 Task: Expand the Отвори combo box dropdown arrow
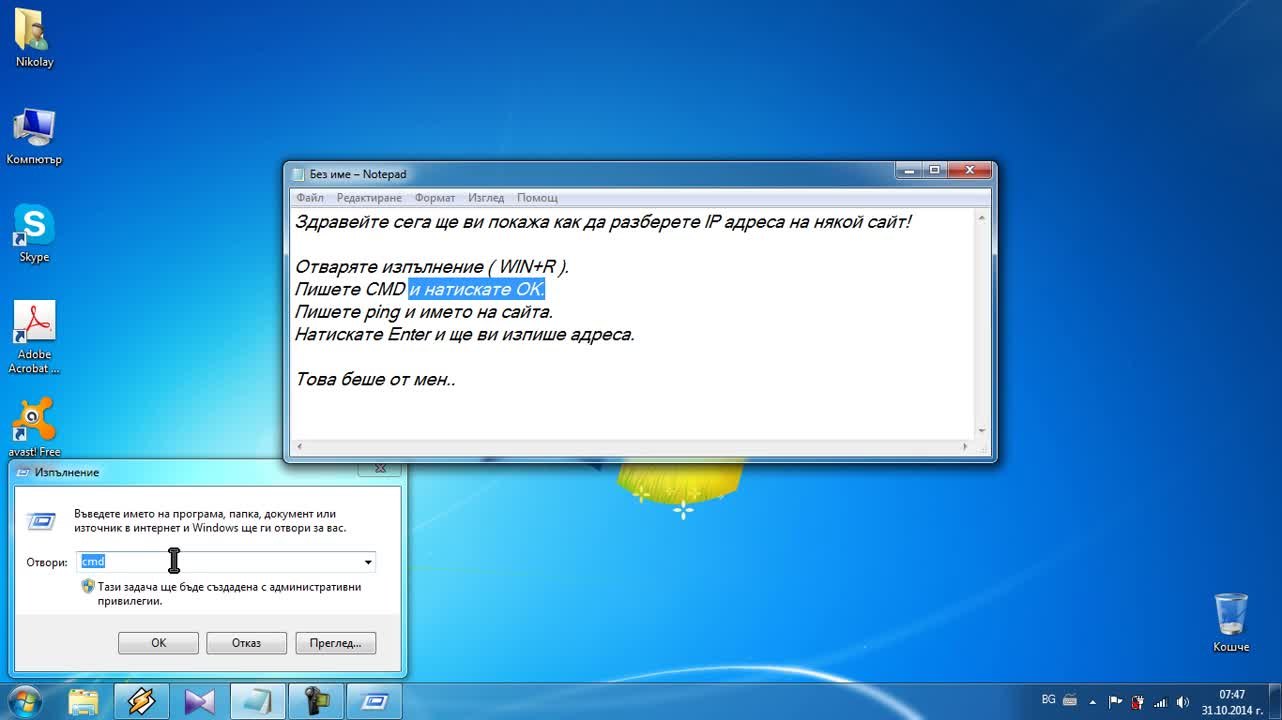click(x=368, y=562)
